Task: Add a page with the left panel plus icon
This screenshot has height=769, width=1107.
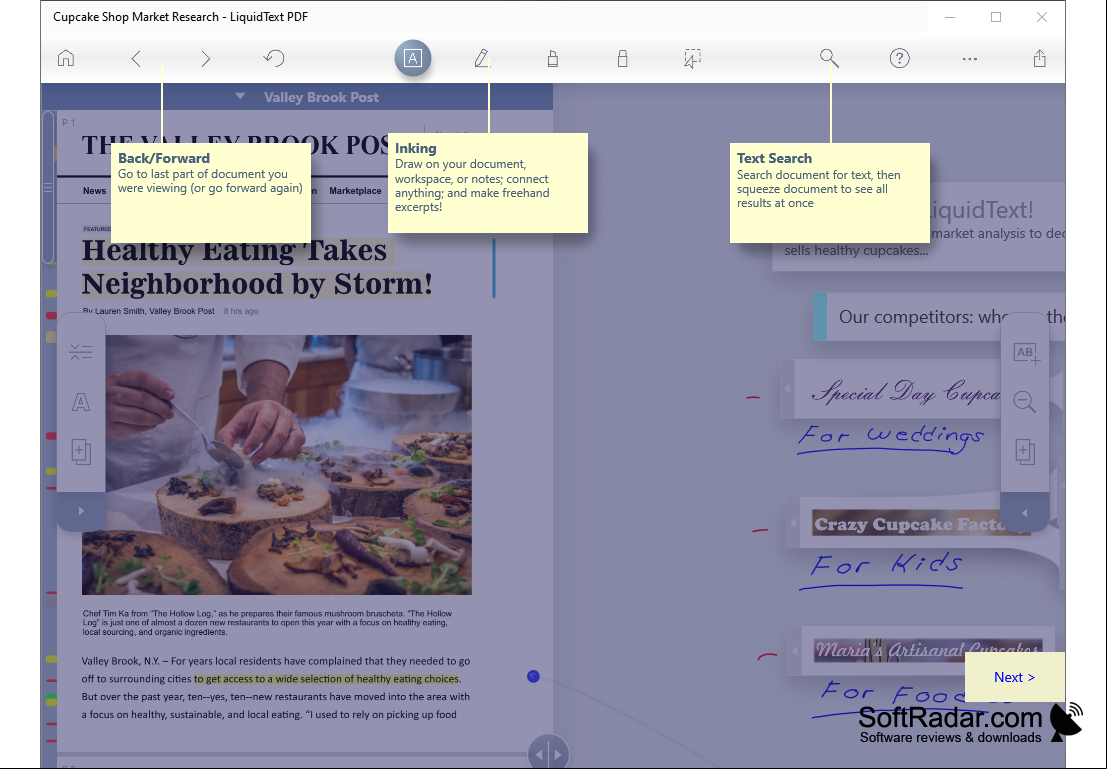Action: [x=81, y=452]
